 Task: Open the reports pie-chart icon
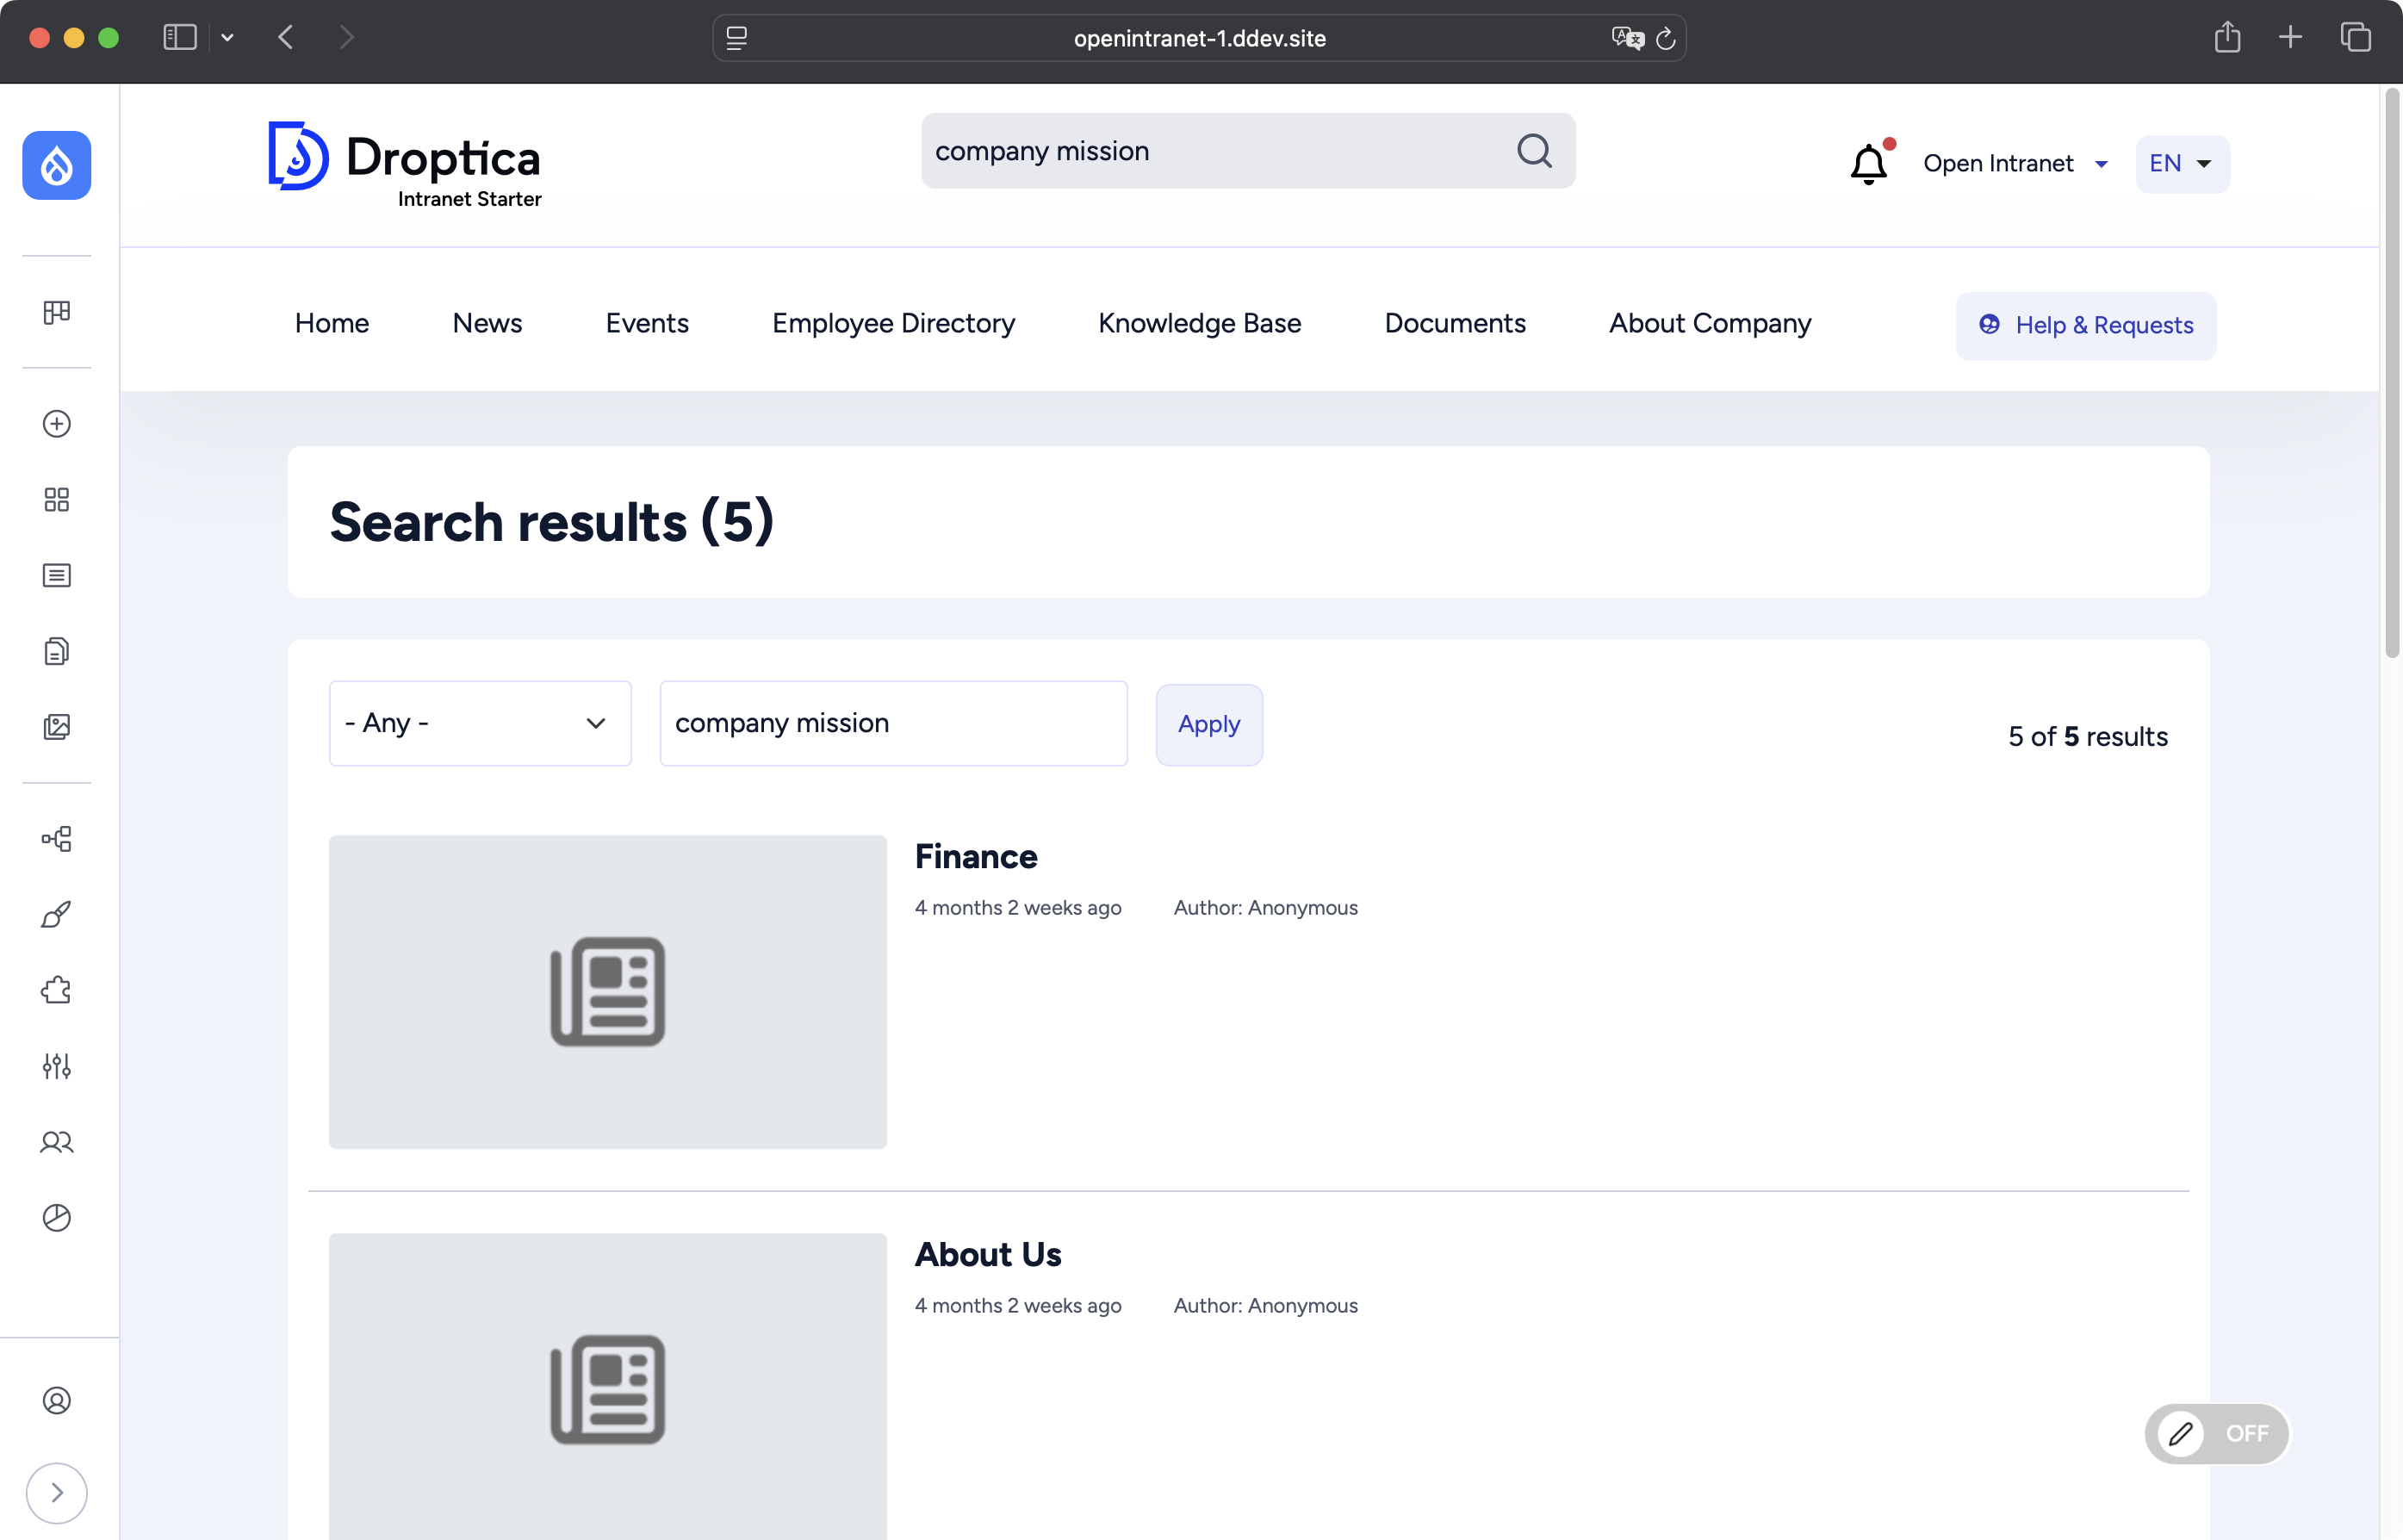click(x=56, y=1218)
